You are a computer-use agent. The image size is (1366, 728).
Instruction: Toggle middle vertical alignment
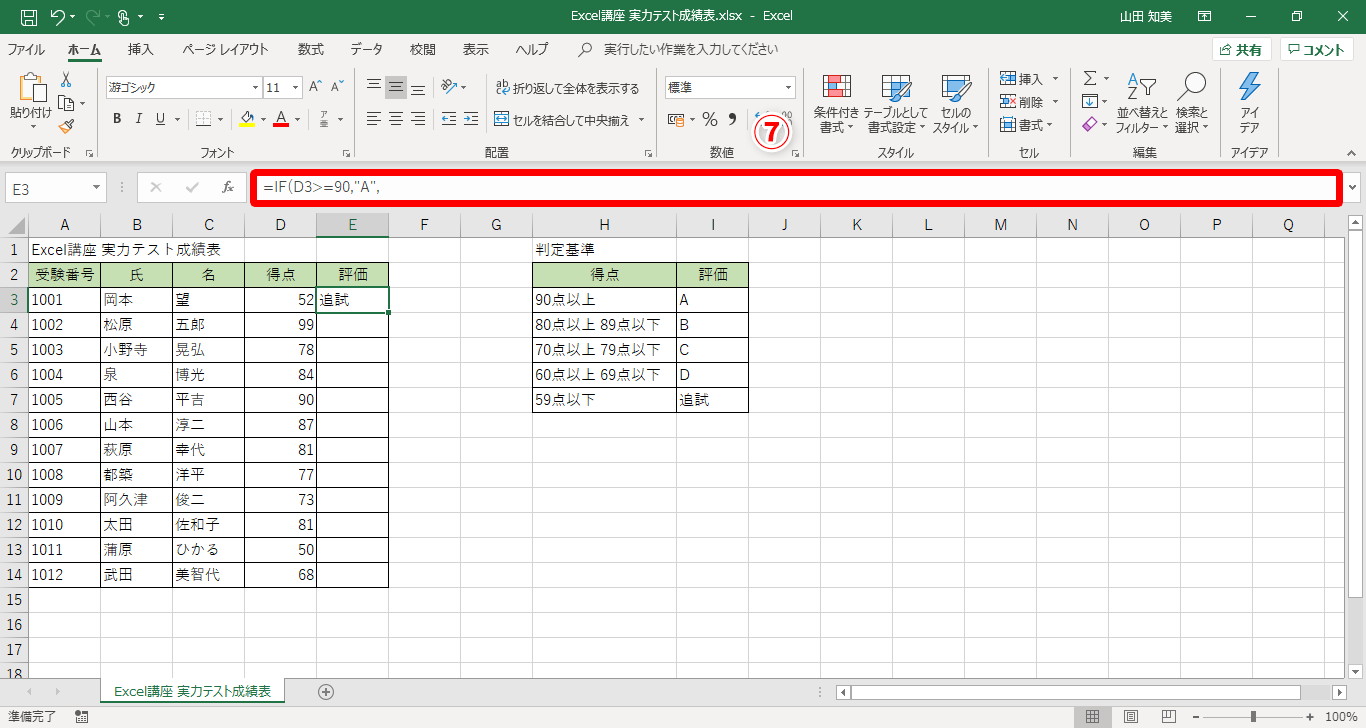tap(396, 87)
